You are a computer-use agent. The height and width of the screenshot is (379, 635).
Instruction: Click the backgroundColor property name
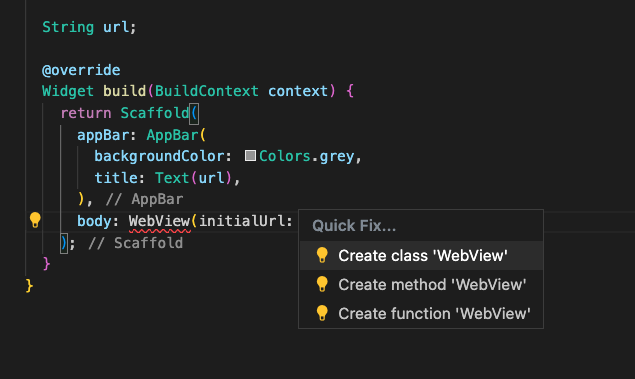(x=160, y=156)
